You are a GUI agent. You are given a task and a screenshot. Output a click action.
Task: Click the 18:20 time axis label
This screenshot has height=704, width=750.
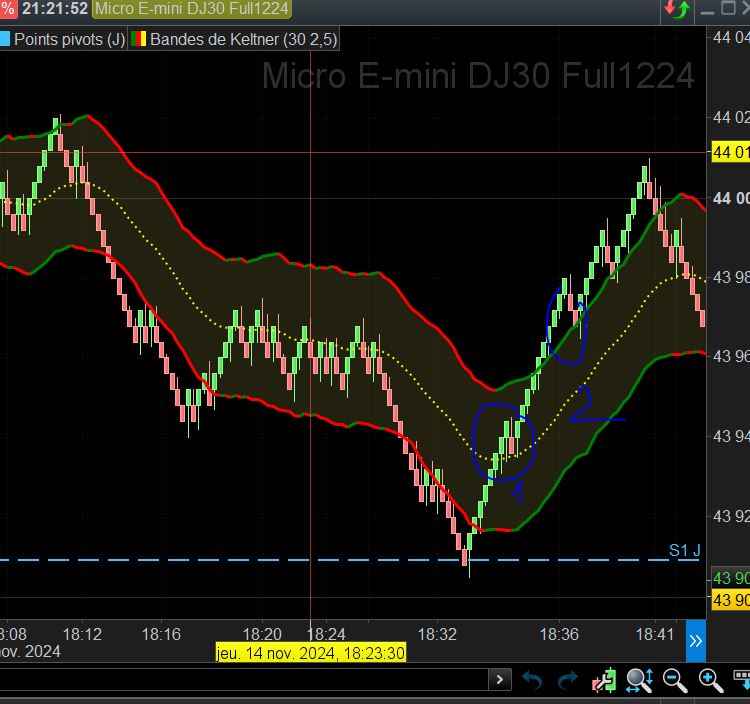[262, 635]
